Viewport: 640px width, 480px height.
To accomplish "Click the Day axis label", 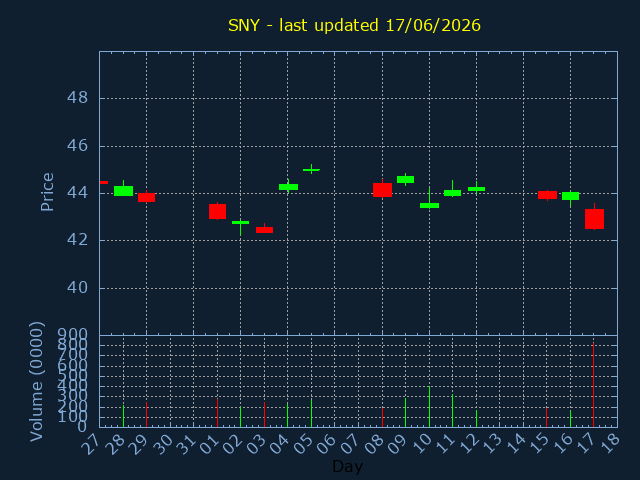I will pyautogui.click(x=347, y=466).
